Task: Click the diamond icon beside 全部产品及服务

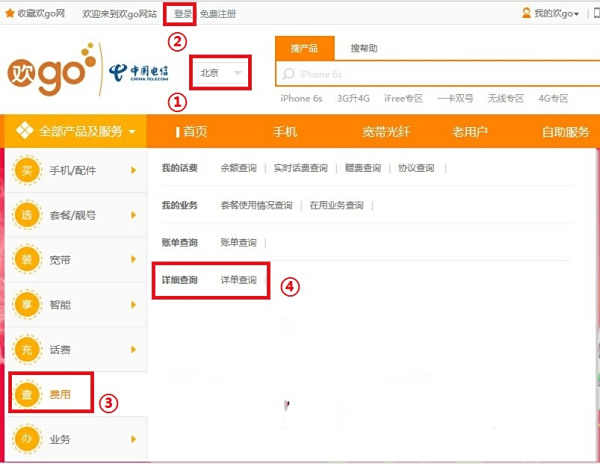Action: (x=24, y=131)
